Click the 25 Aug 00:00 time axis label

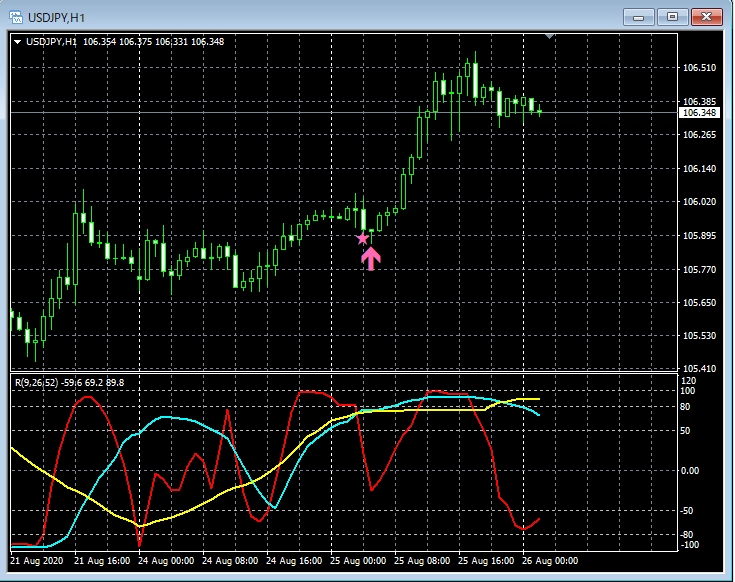[x=358, y=561]
